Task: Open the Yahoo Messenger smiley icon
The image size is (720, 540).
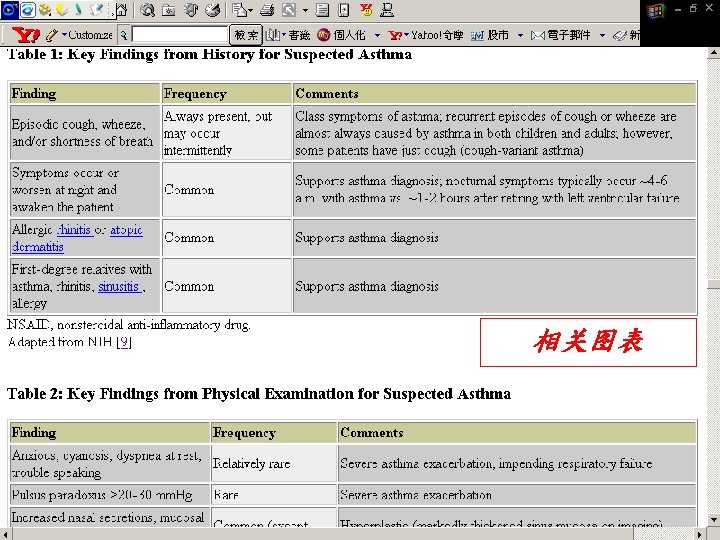Action: point(366,10)
